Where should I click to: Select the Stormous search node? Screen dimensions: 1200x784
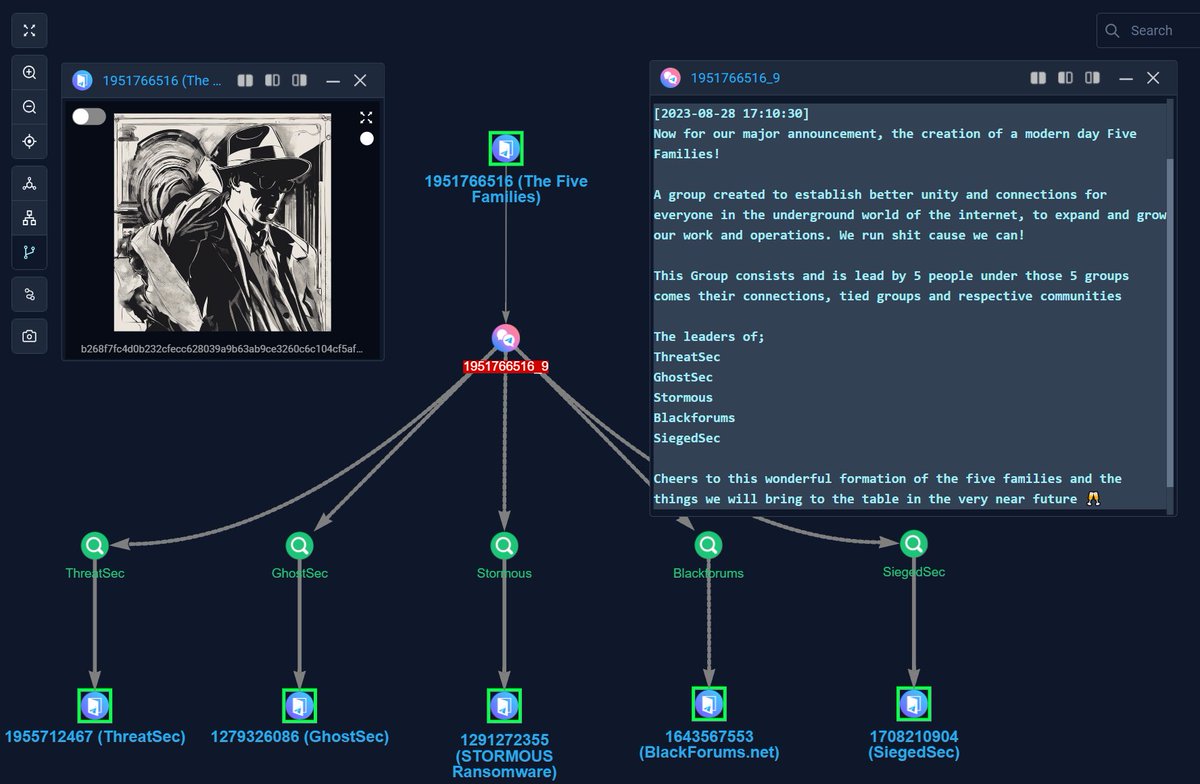tap(504, 546)
